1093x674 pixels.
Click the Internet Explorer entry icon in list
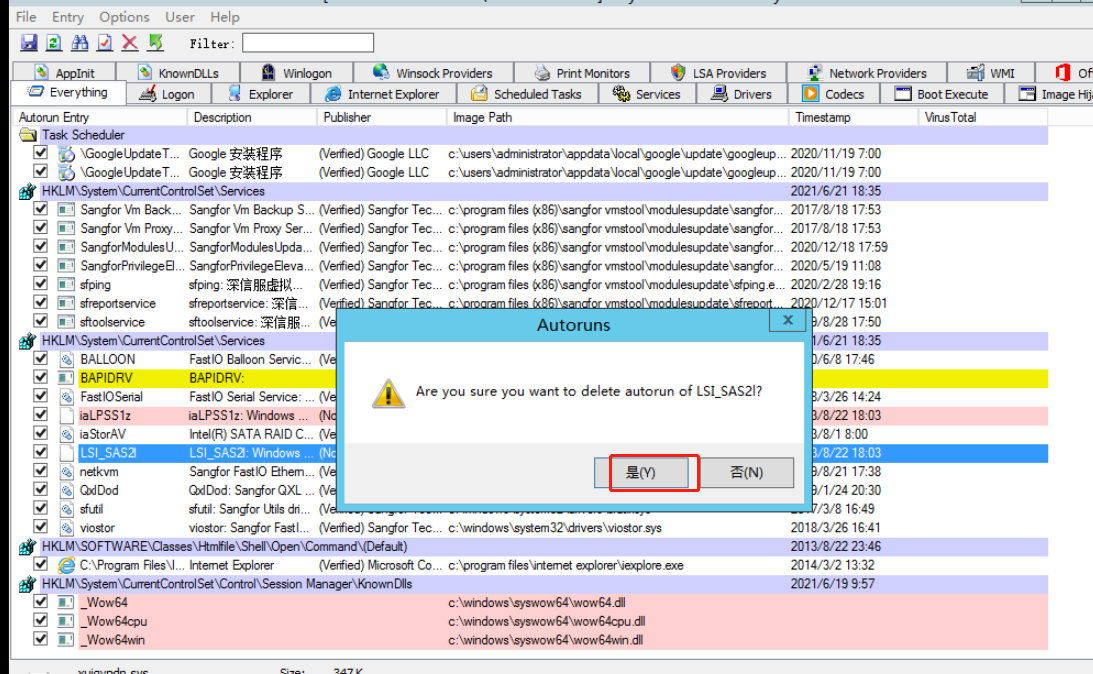point(67,565)
